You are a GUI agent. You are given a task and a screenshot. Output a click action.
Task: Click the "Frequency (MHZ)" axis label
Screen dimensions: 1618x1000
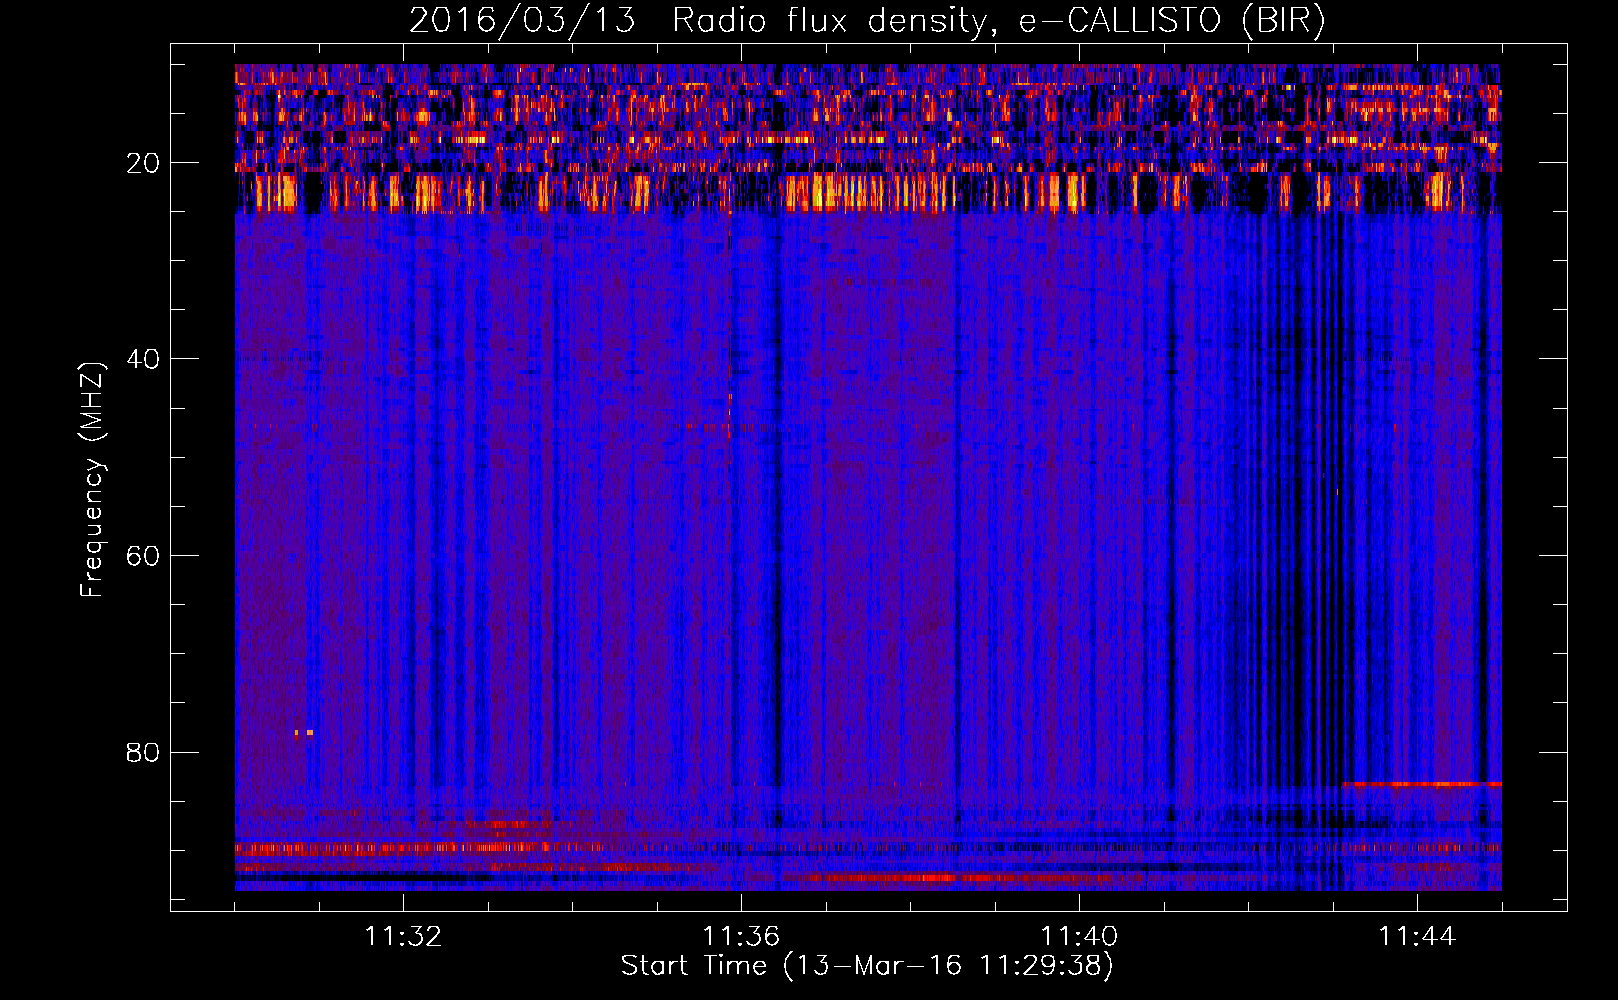(x=92, y=480)
